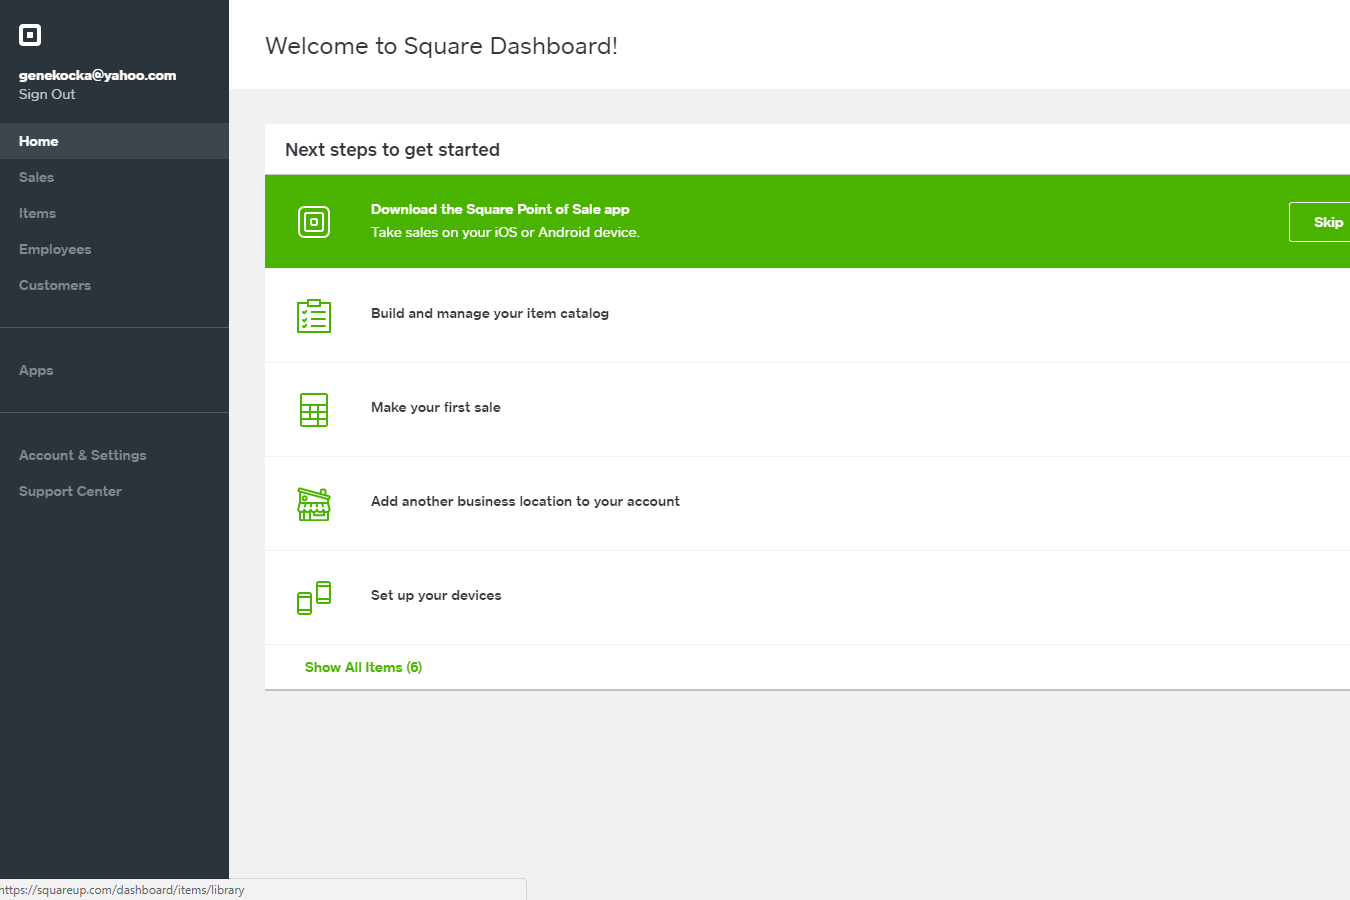Open Account & Settings

point(83,455)
